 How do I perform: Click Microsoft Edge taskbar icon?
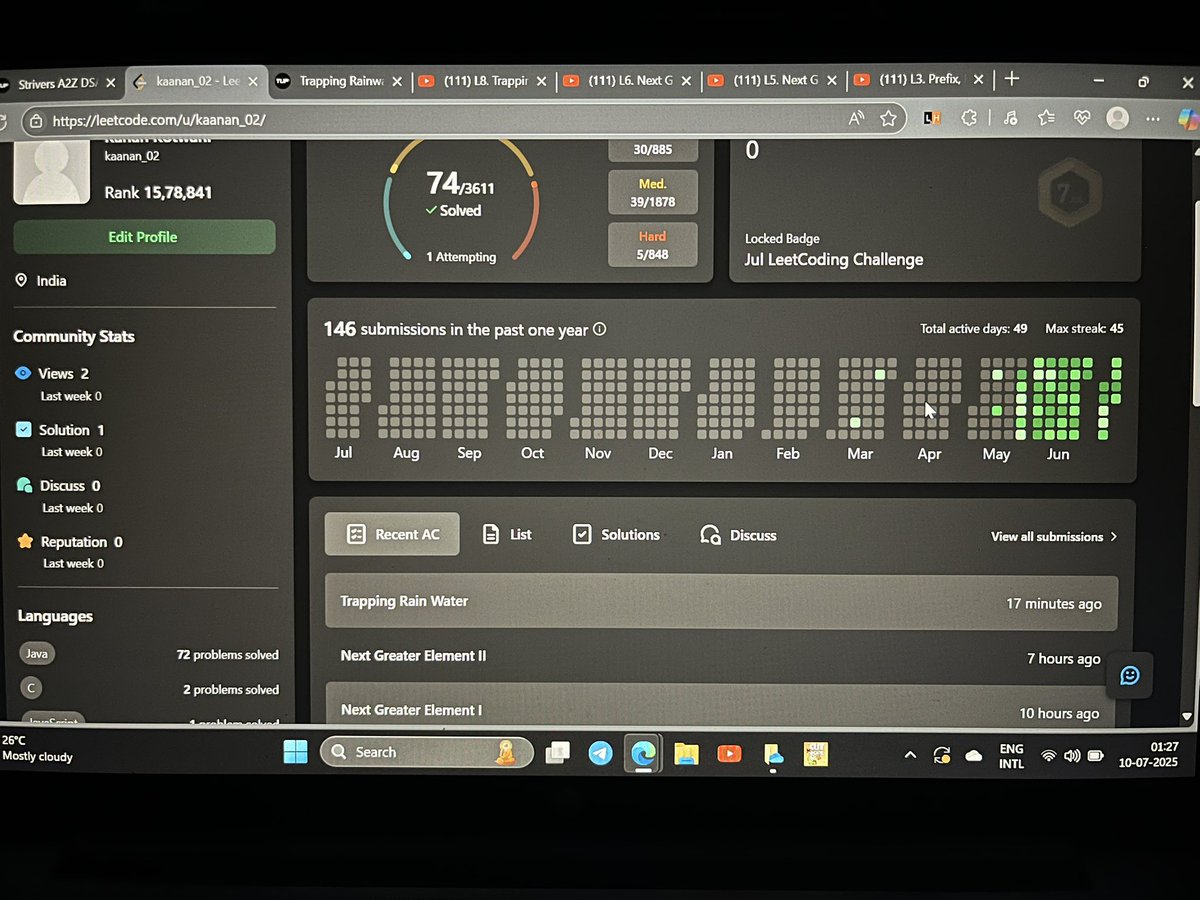click(x=643, y=753)
